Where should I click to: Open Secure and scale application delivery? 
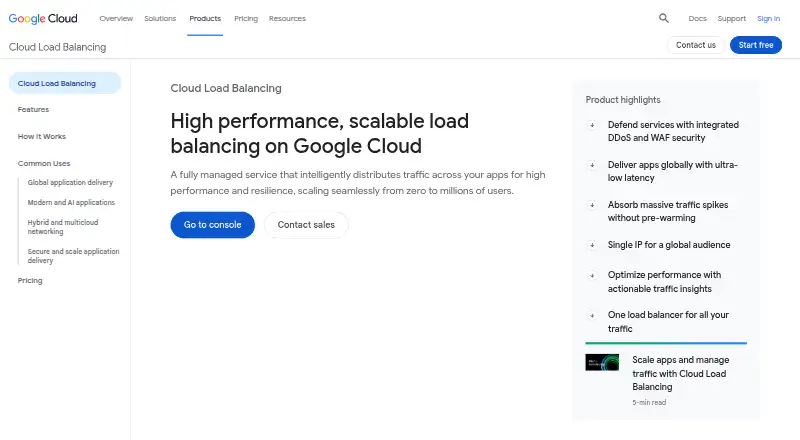point(73,256)
